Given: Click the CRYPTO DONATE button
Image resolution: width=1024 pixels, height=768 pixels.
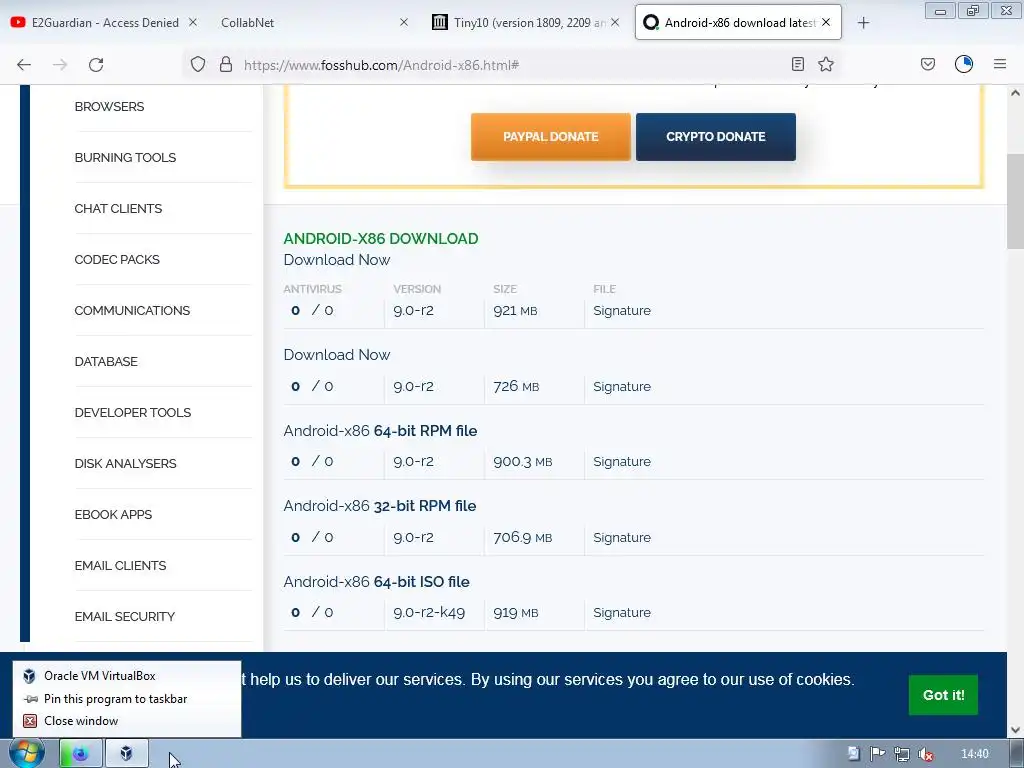Looking at the screenshot, I should click(716, 136).
